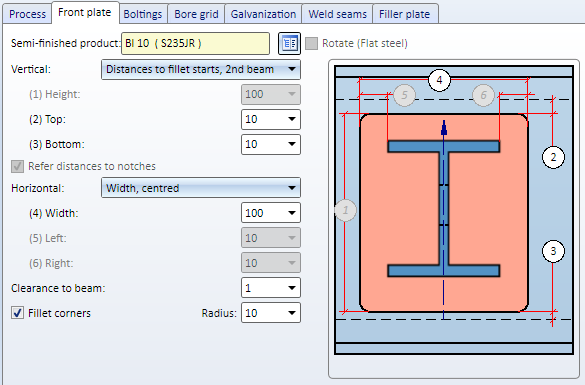Click the I-beam profile in the preview
This screenshot has width=585, height=385.
tap(444, 209)
